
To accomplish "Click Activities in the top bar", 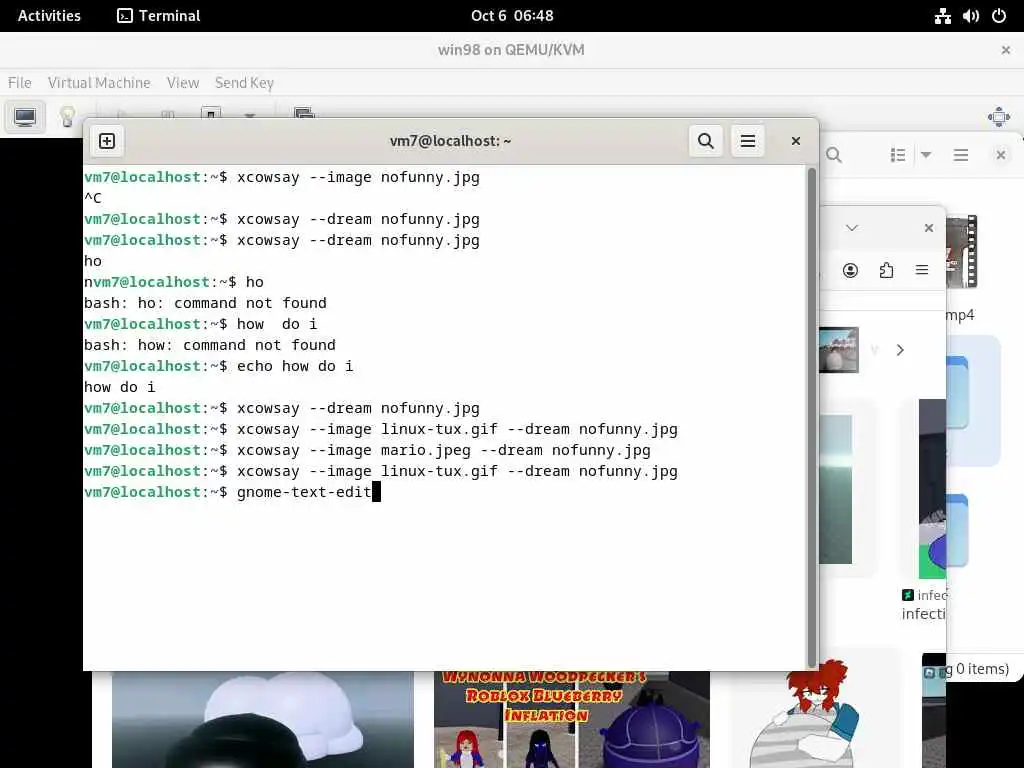I will 49,16.
